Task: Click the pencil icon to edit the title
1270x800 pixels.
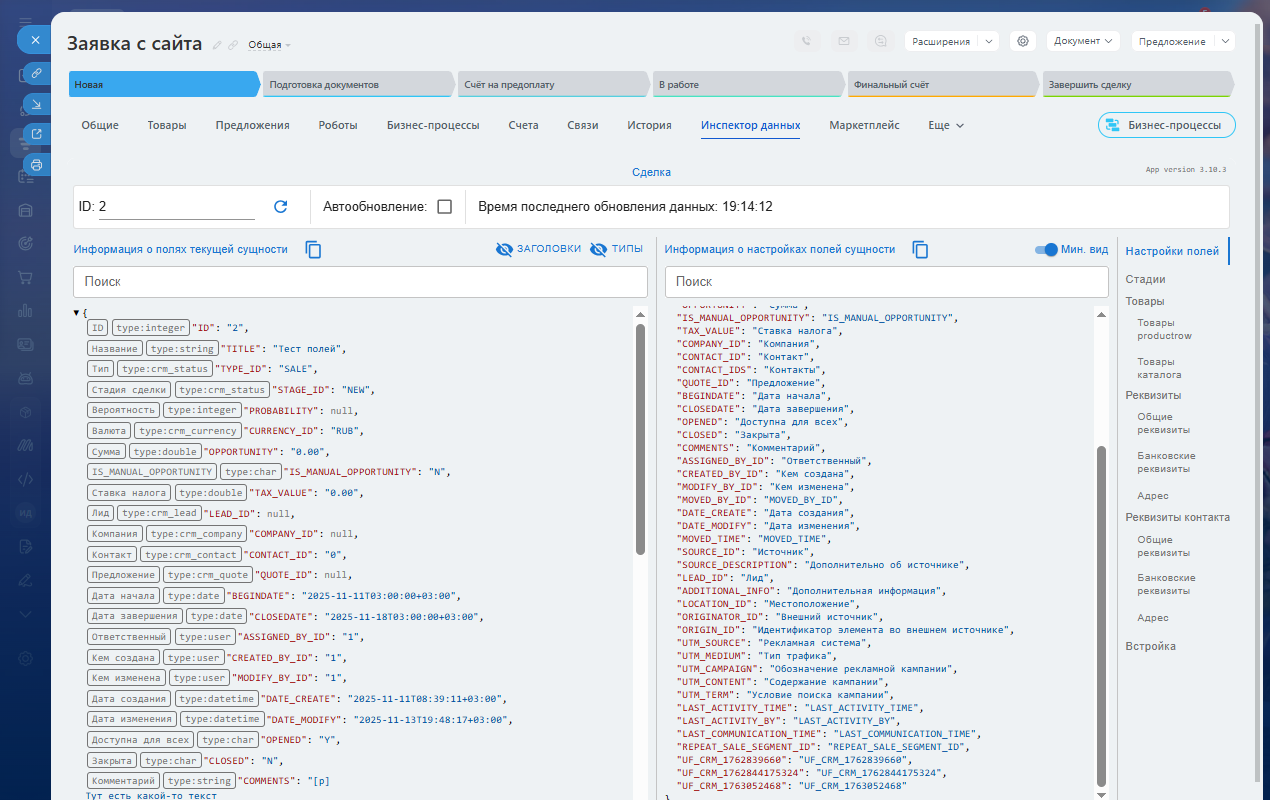Action: [x=217, y=45]
